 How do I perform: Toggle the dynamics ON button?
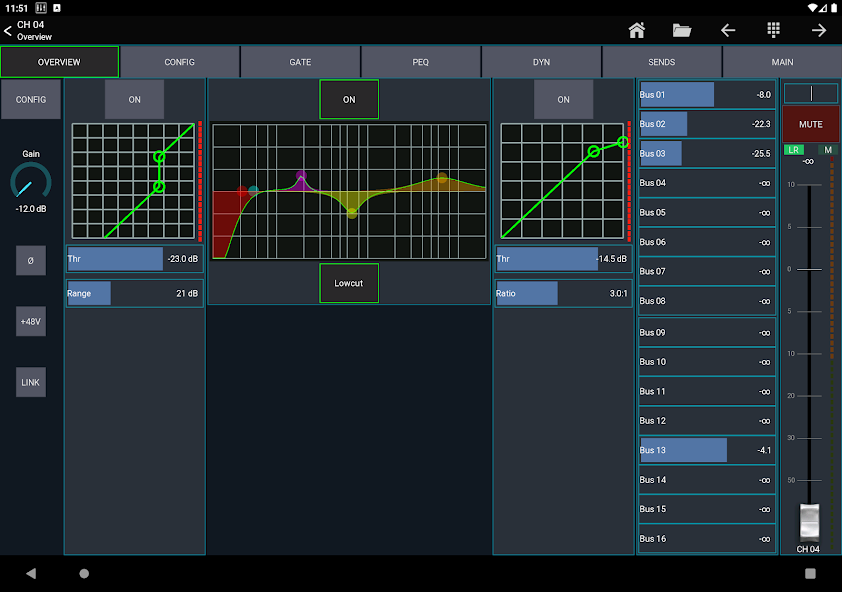coord(563,99)
